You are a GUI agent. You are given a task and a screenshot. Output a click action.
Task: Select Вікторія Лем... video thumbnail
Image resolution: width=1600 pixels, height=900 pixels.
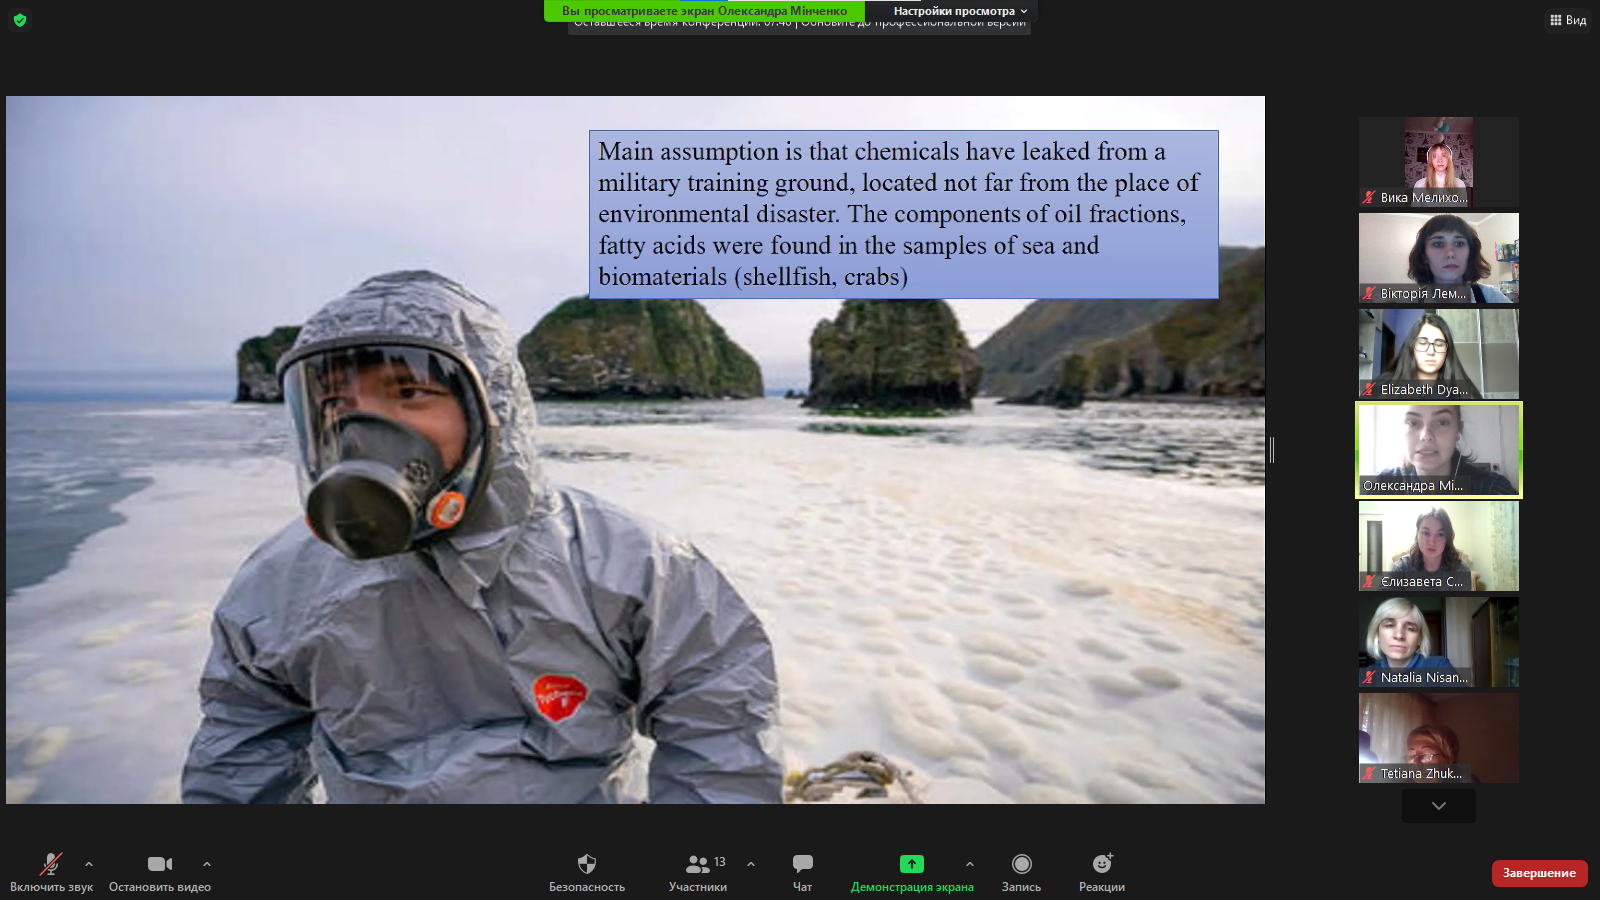coord(1439,258)
